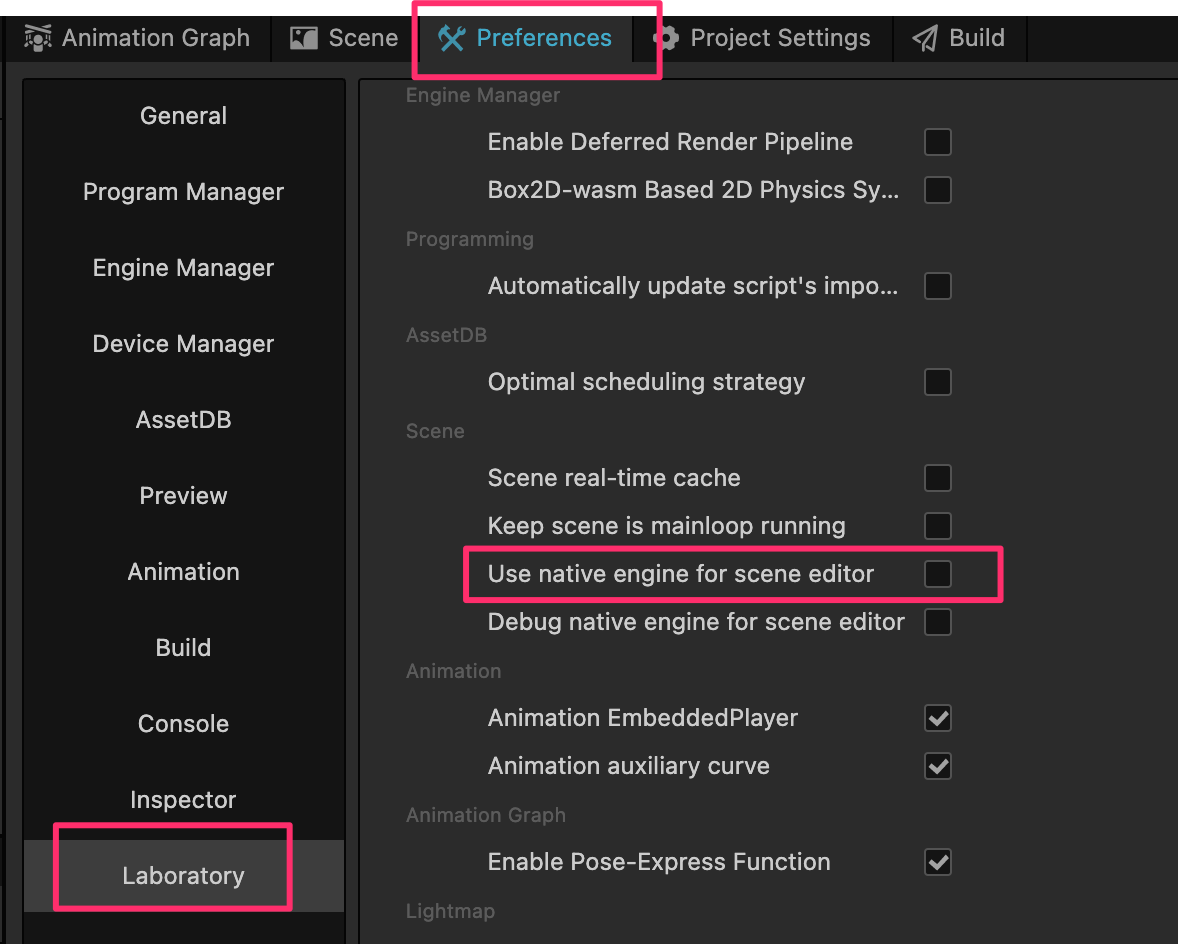Select Program Manager in the sidebar
The image size is (1178, 944).
[x=183, y=192]
